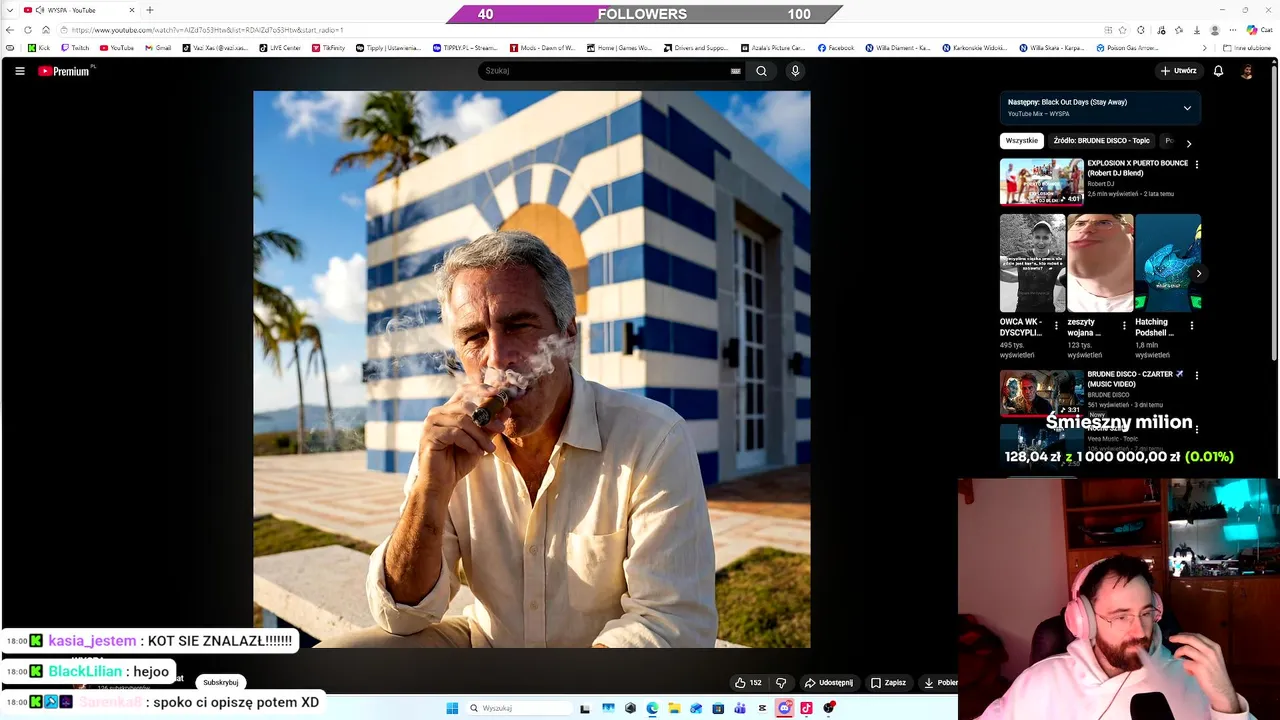The image size is (1280, 720).
Task: Open a new browser tab
Action: point(150,10)
